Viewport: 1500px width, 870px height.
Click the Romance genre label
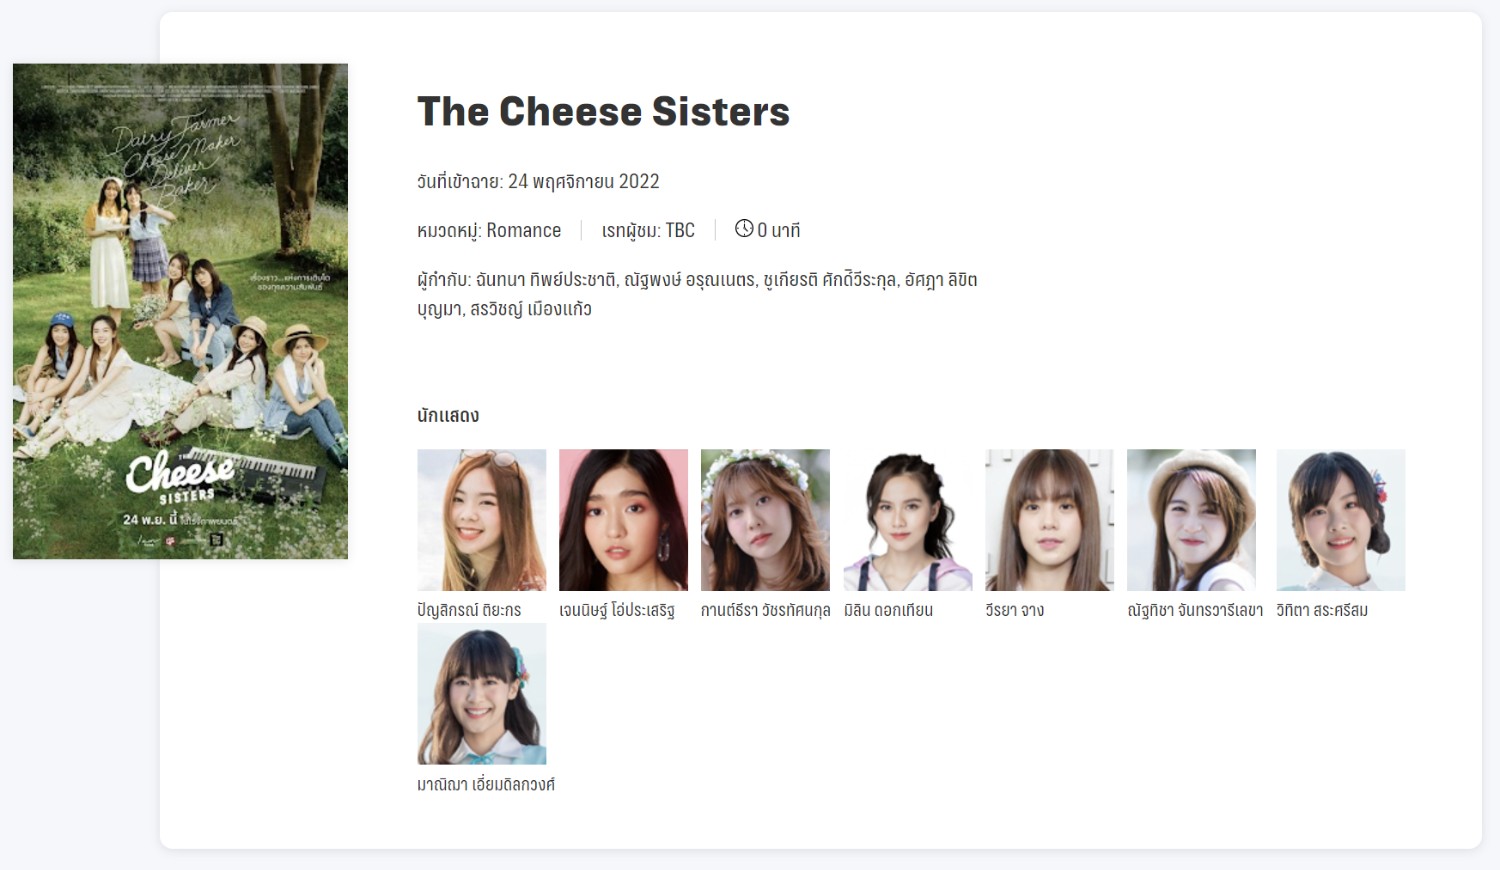[x=524, y=230]
